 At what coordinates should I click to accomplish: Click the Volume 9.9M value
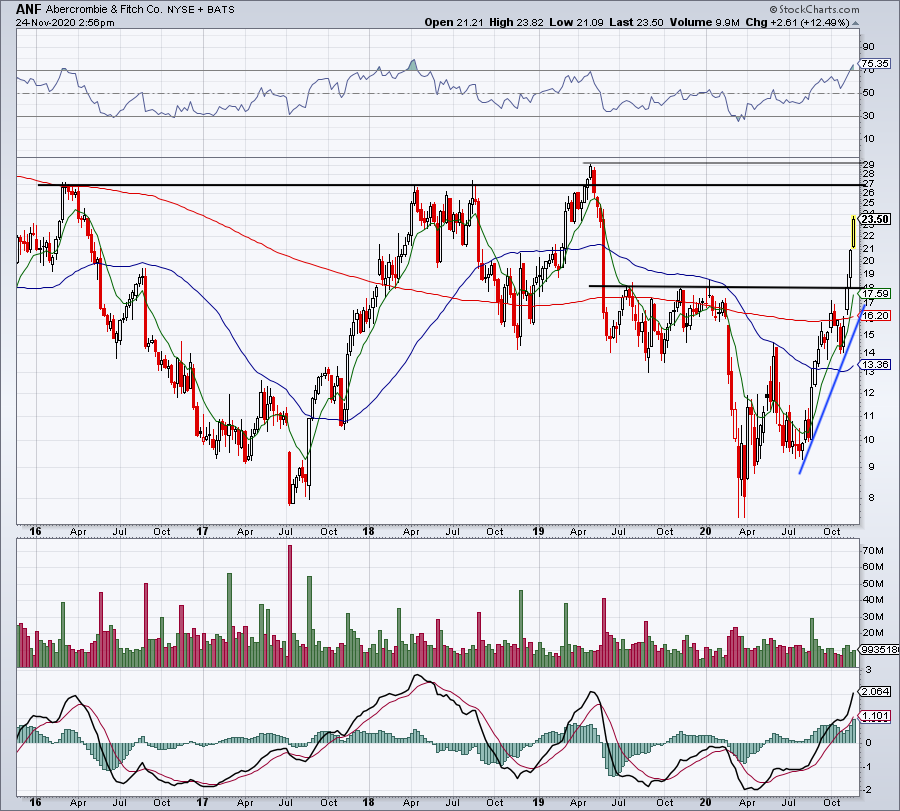[x=704, y=22]
